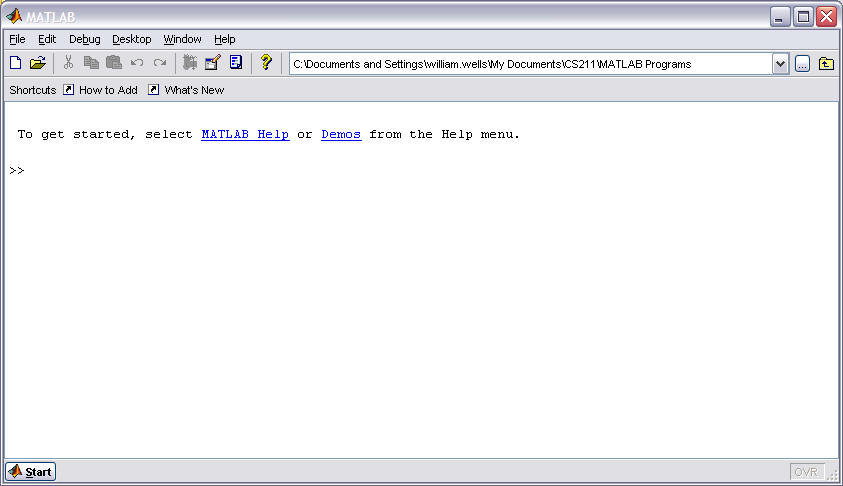Click the New M-File icon
Image resolution: width=843 pixels, height=486 pixels.
point(15,63)
